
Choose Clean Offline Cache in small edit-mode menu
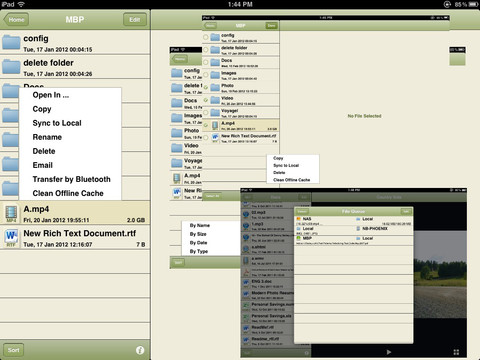tap(291, 180)
